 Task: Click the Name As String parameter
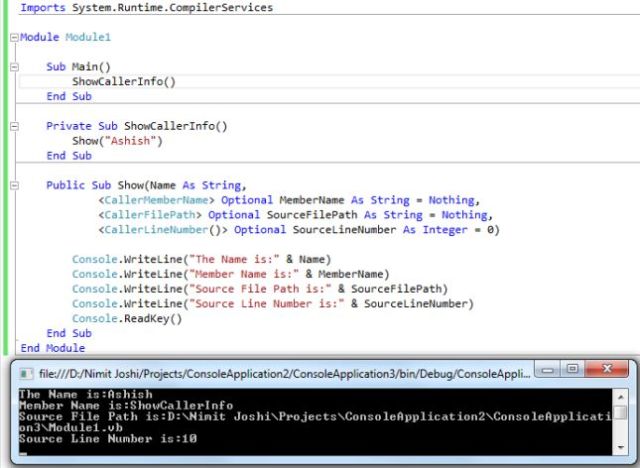point(196,186)
